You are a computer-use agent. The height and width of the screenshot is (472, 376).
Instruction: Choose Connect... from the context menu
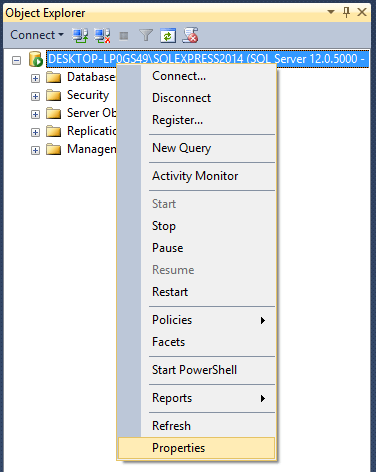coord(197,76)
